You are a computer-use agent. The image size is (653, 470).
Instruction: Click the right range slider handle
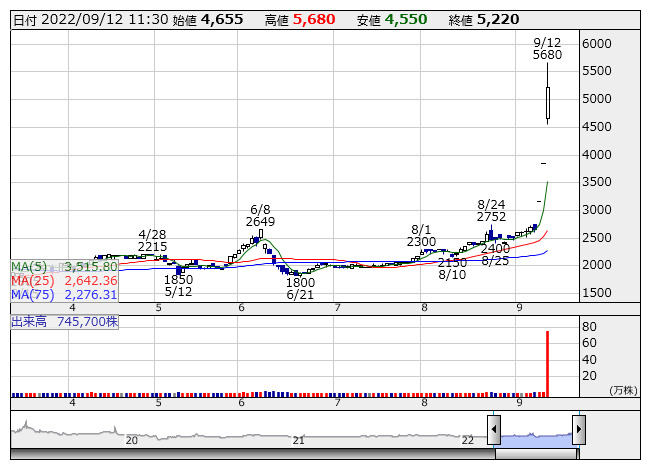[578, 431]
